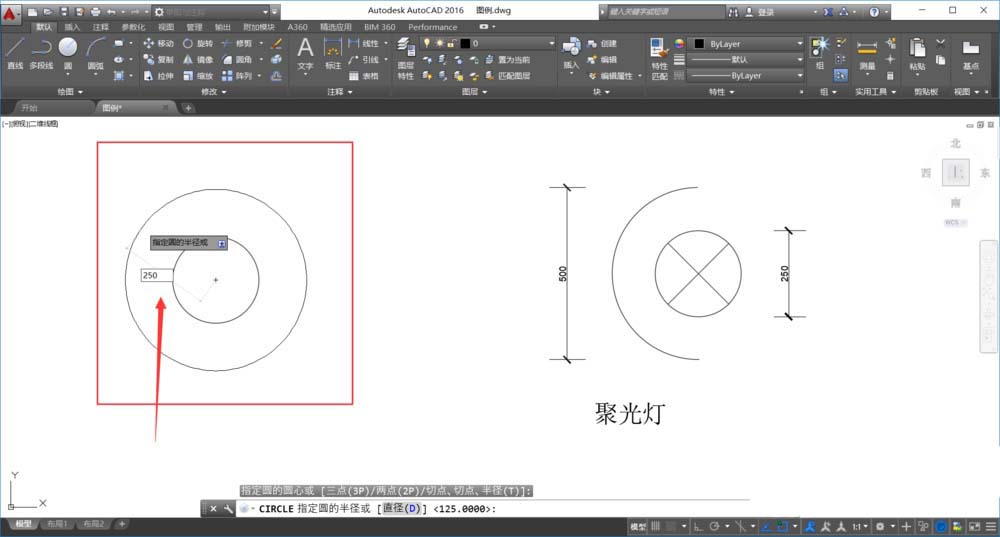Click the radius input field showing 250
1000x537 pixels.
tap(156, 275)
